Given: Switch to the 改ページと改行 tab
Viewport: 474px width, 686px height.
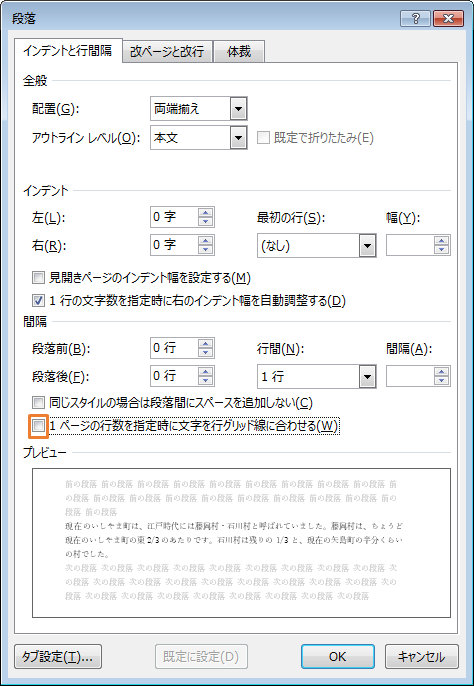Looking at the screenshot, I should (x=167, y=52).
